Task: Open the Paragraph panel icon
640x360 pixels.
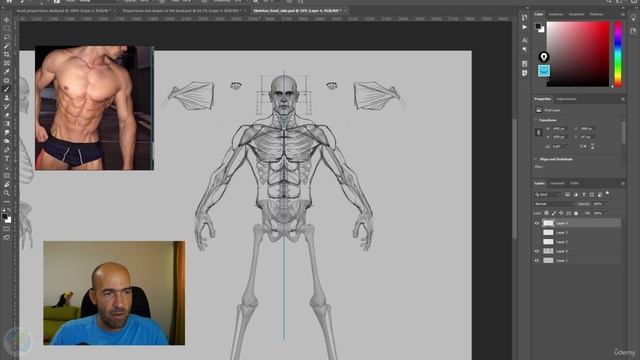Action: pos(524,49)
